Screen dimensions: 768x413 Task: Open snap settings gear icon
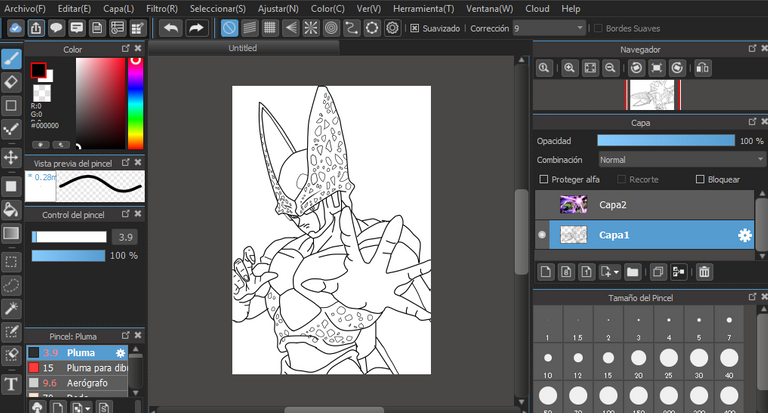[392, 28]
